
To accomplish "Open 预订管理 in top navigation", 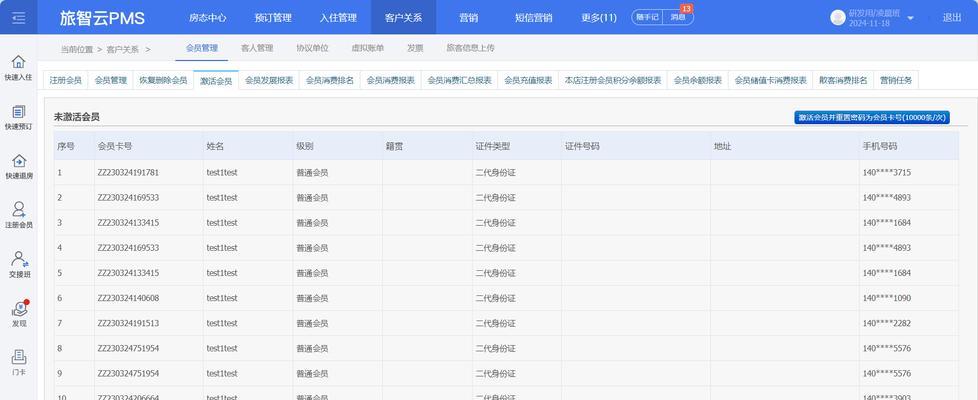I will coord(273,17).
